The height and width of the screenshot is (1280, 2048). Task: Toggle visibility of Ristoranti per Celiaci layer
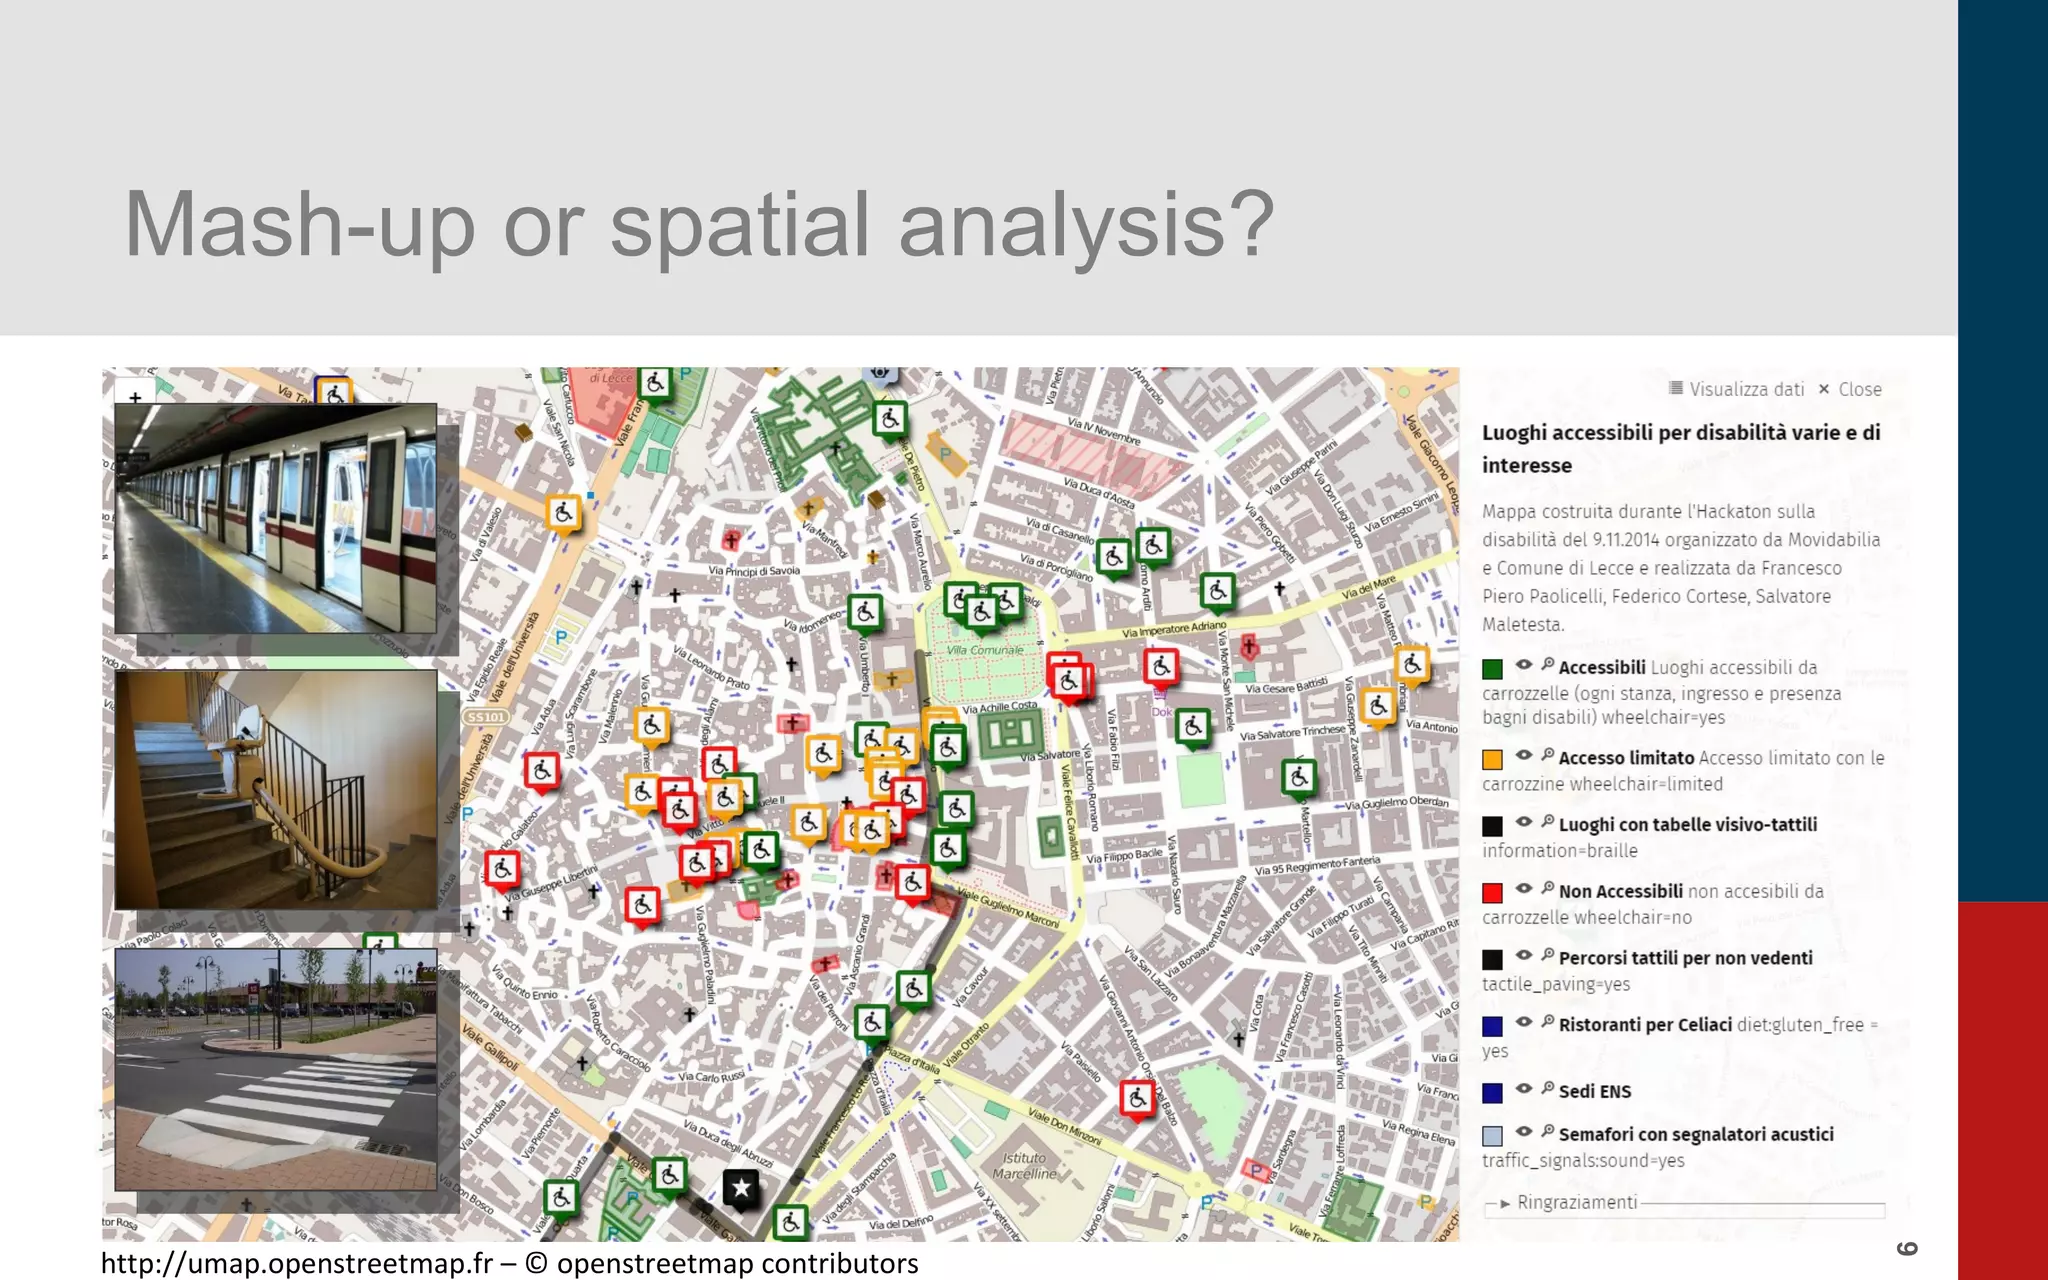(x=1524, y=1021)
